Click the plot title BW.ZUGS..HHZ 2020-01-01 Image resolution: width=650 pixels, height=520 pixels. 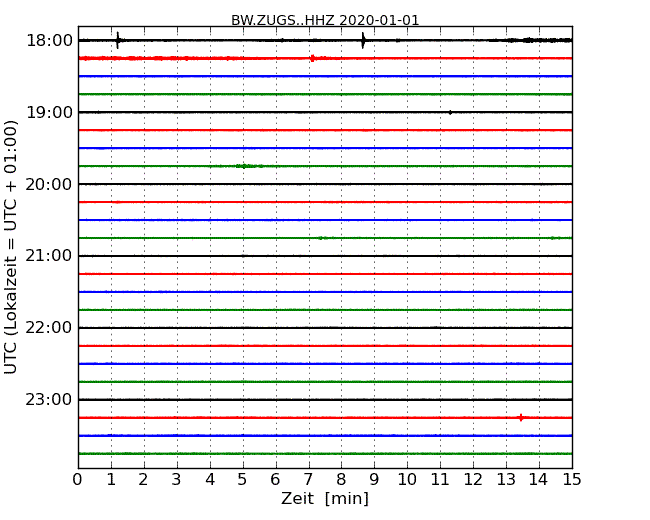325,20
